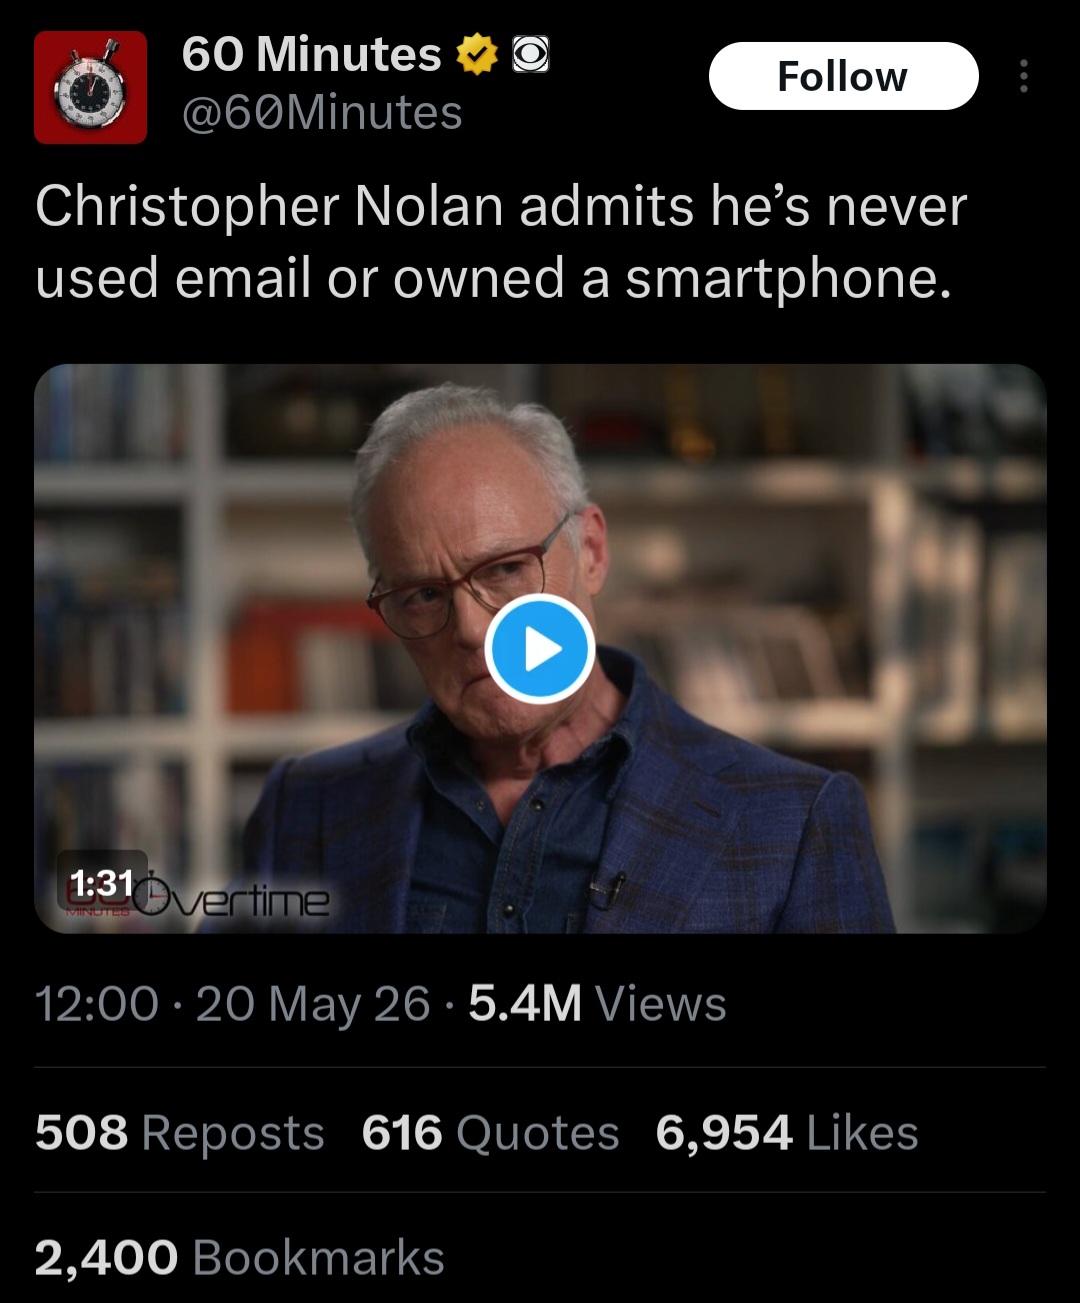
Task: Tap the word Views beside 5.4M
Action: click(661, 1004)
